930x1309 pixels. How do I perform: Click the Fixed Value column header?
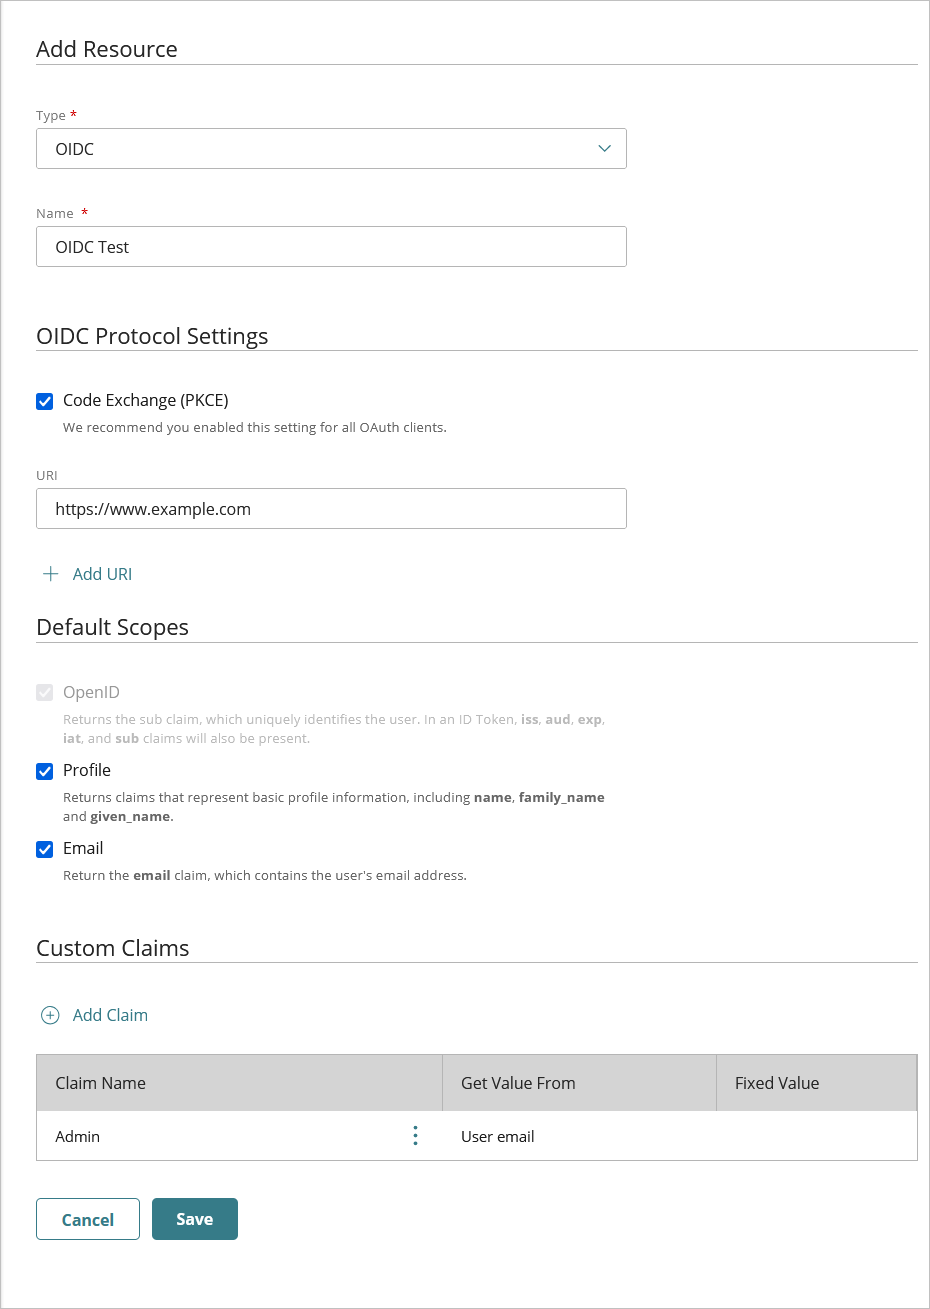[777, 1083]
